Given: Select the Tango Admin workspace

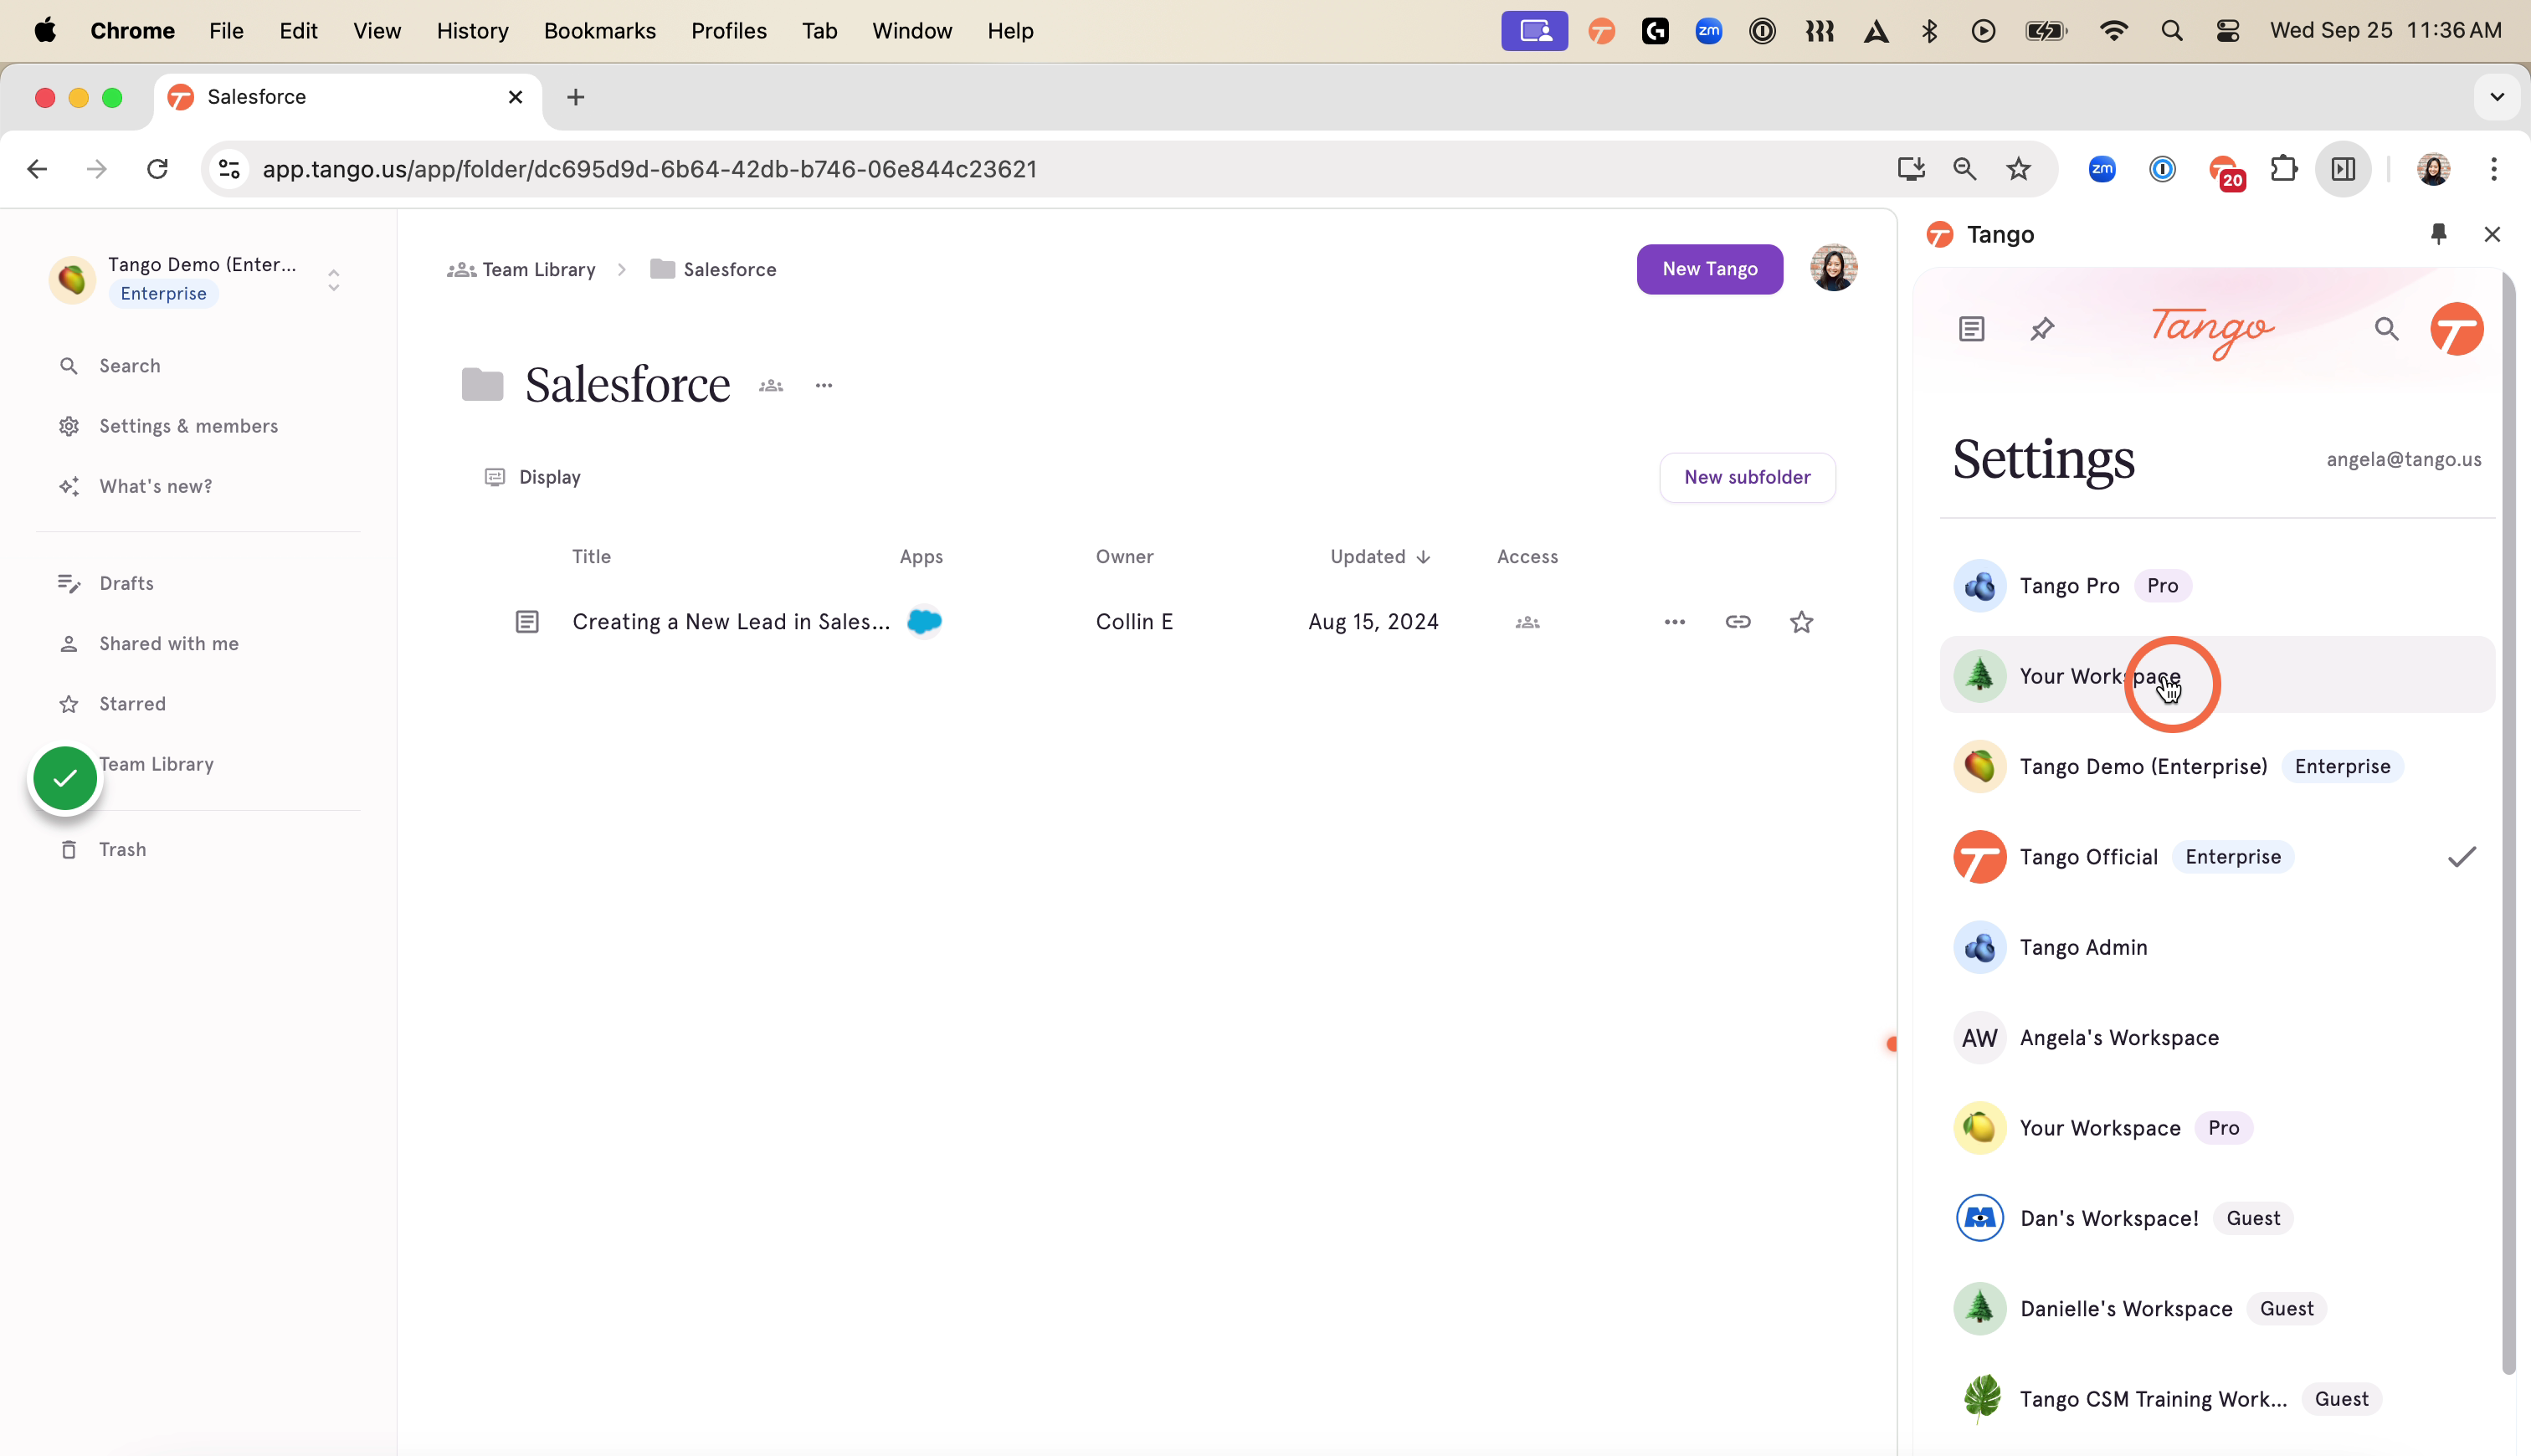Looking at the screenshot, I should pos(2217,947).
